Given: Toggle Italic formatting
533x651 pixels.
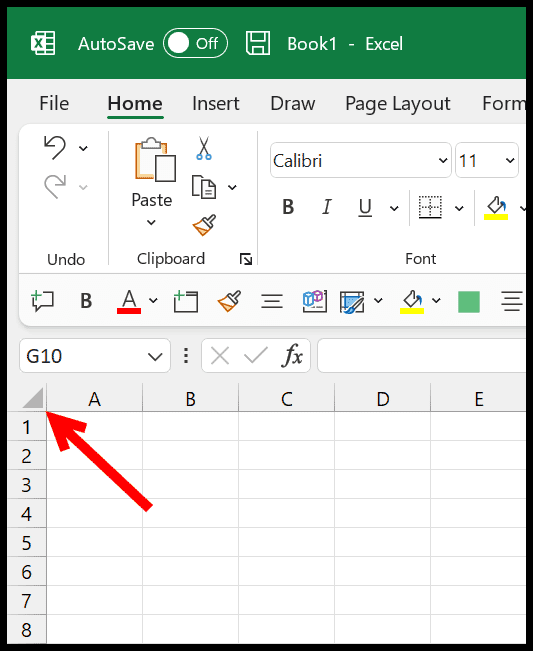Looking at the screenshot, I should [327, 207].
